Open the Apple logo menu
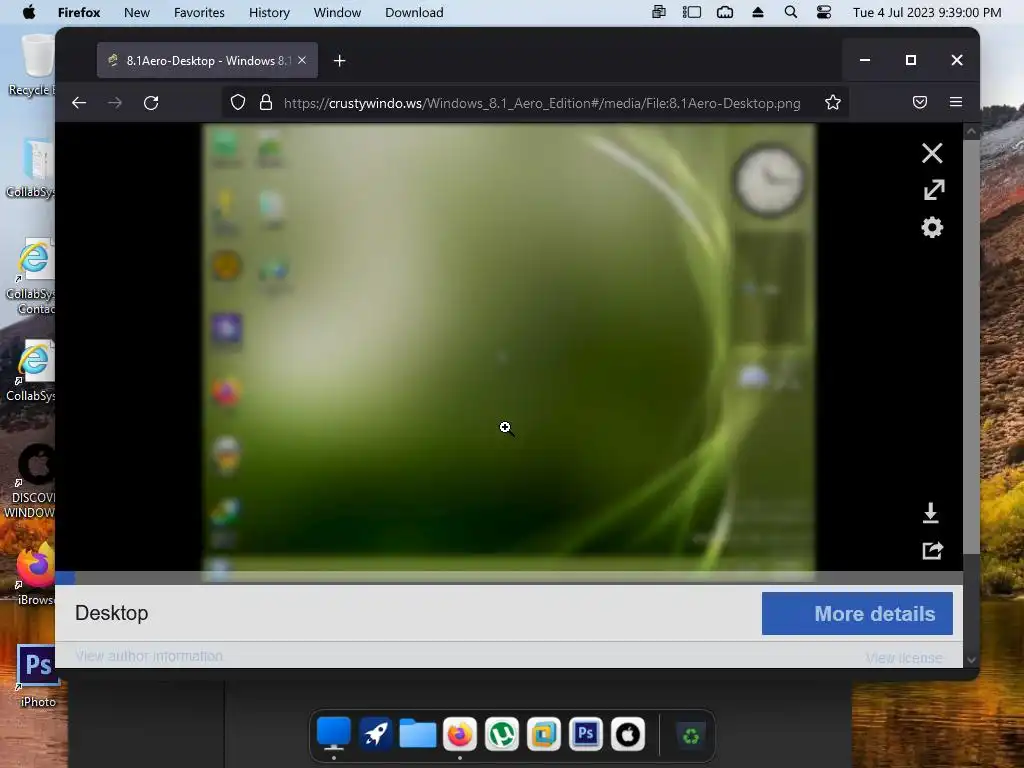This screenshot has width=1024, height=768. tap(29, 12)
